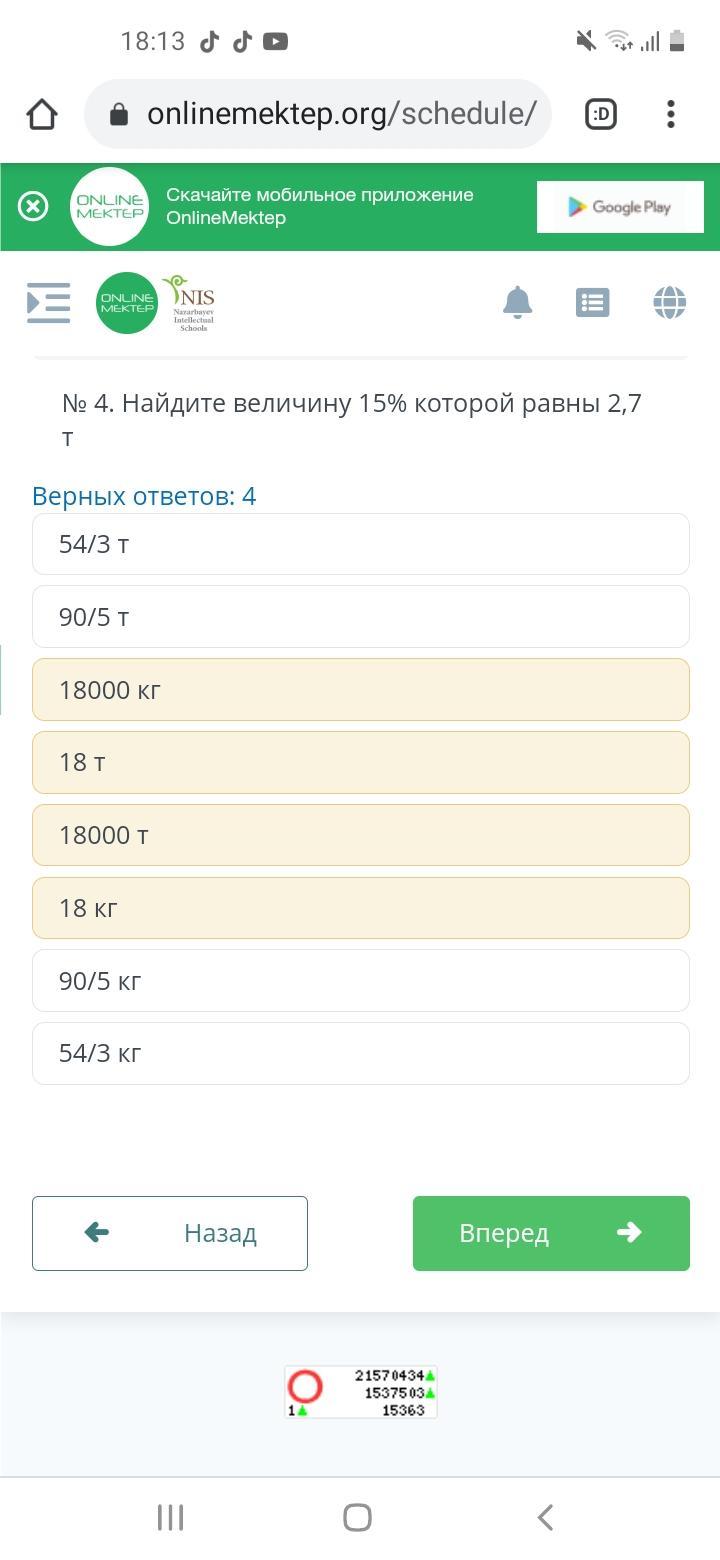Image resolution: width=720 pixels, height=1560 pixels.
Task: Open notifications bell
Action: point(517,302)
